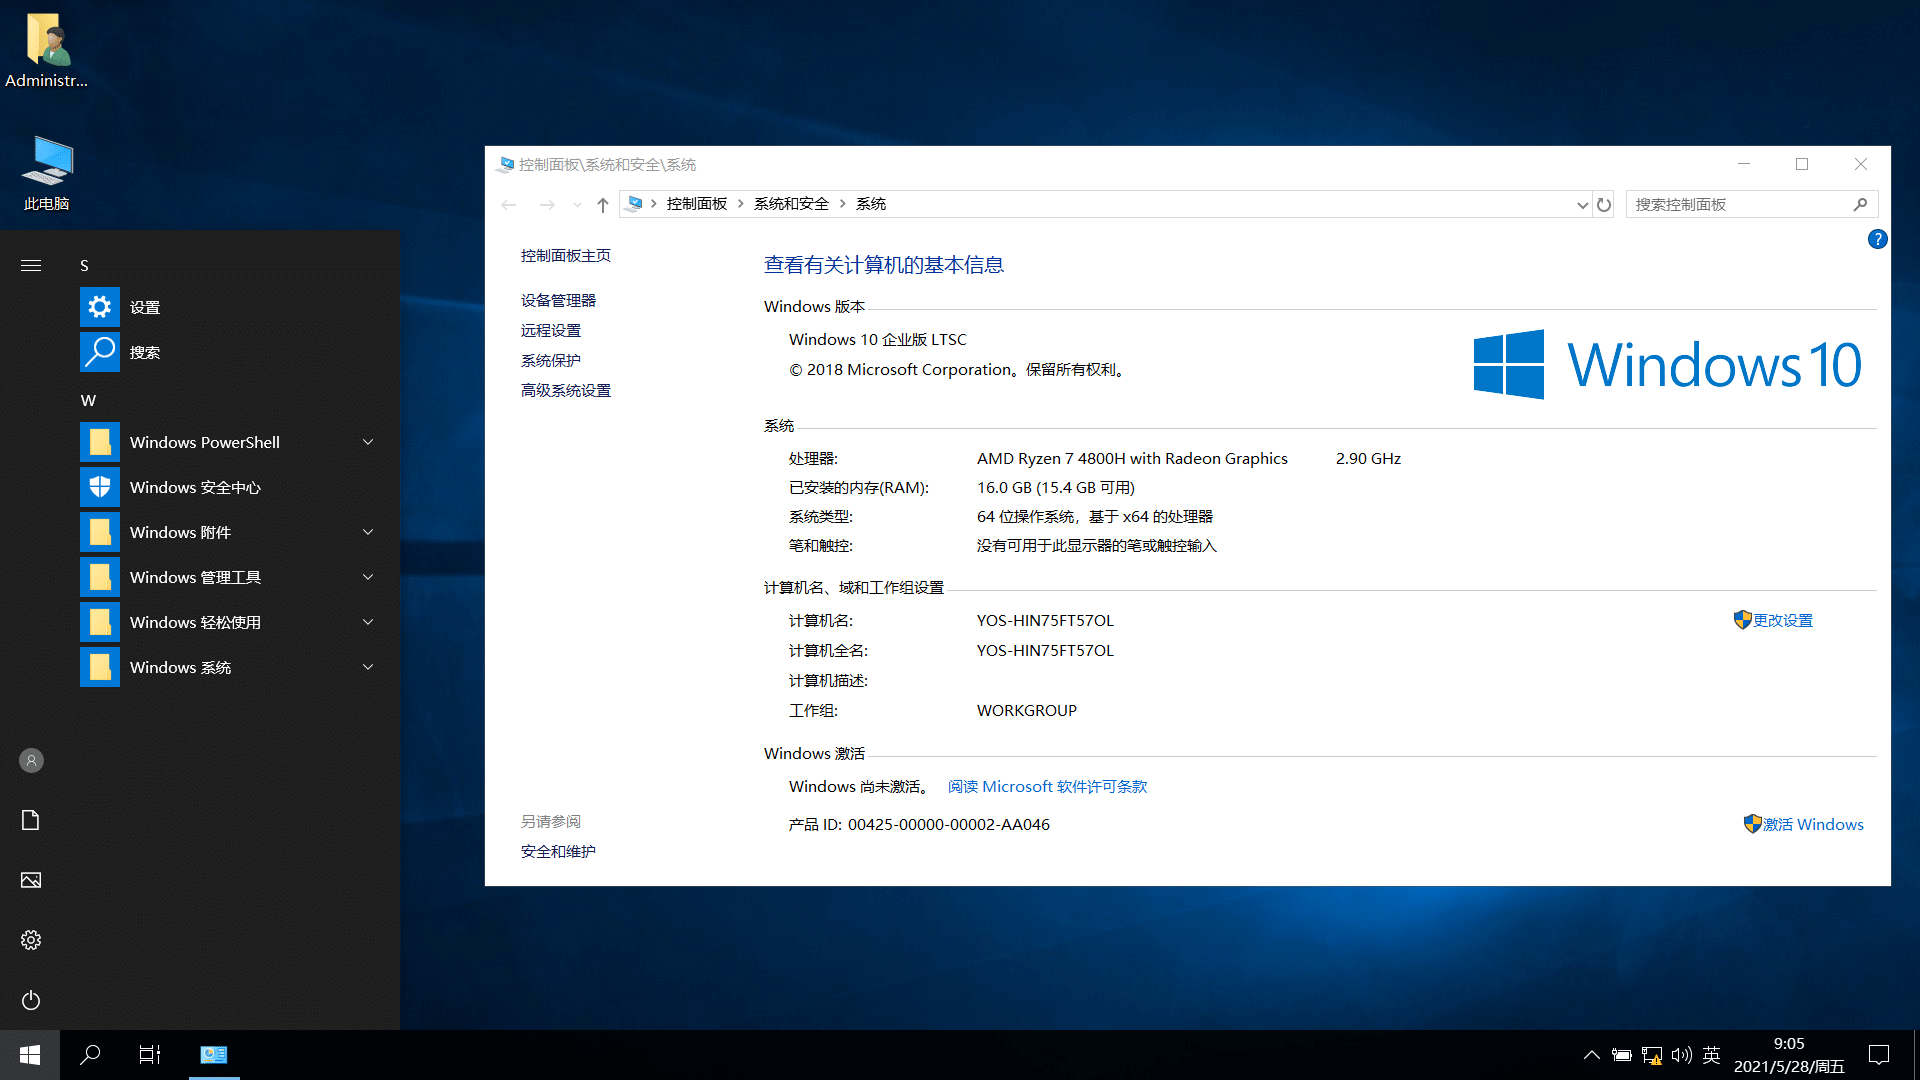Viewport: 1920px width, 1080px height.
Task: Click the taskbar search magnifier icon
Action: [x=90, y=1055]
